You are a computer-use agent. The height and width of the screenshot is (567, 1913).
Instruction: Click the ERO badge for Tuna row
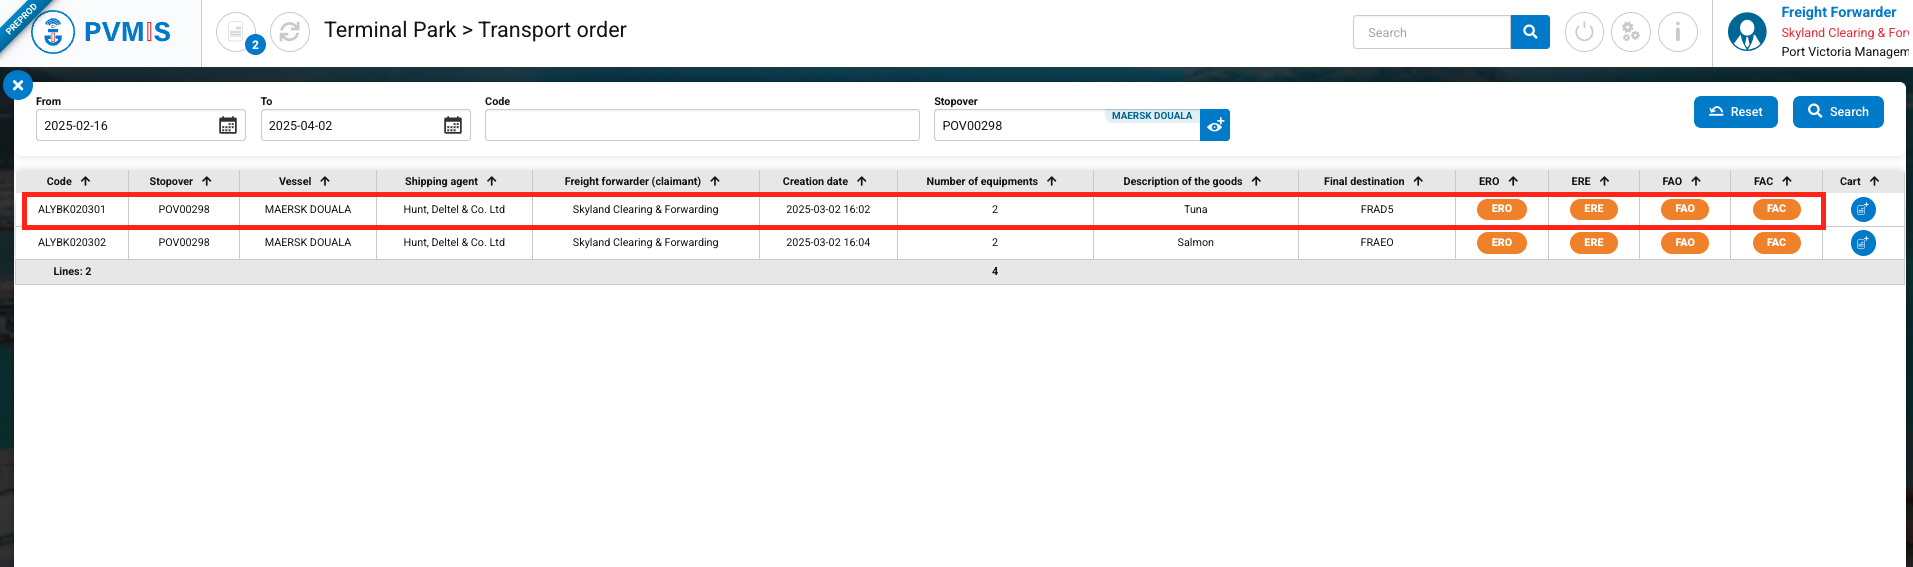pos(1501,209)
